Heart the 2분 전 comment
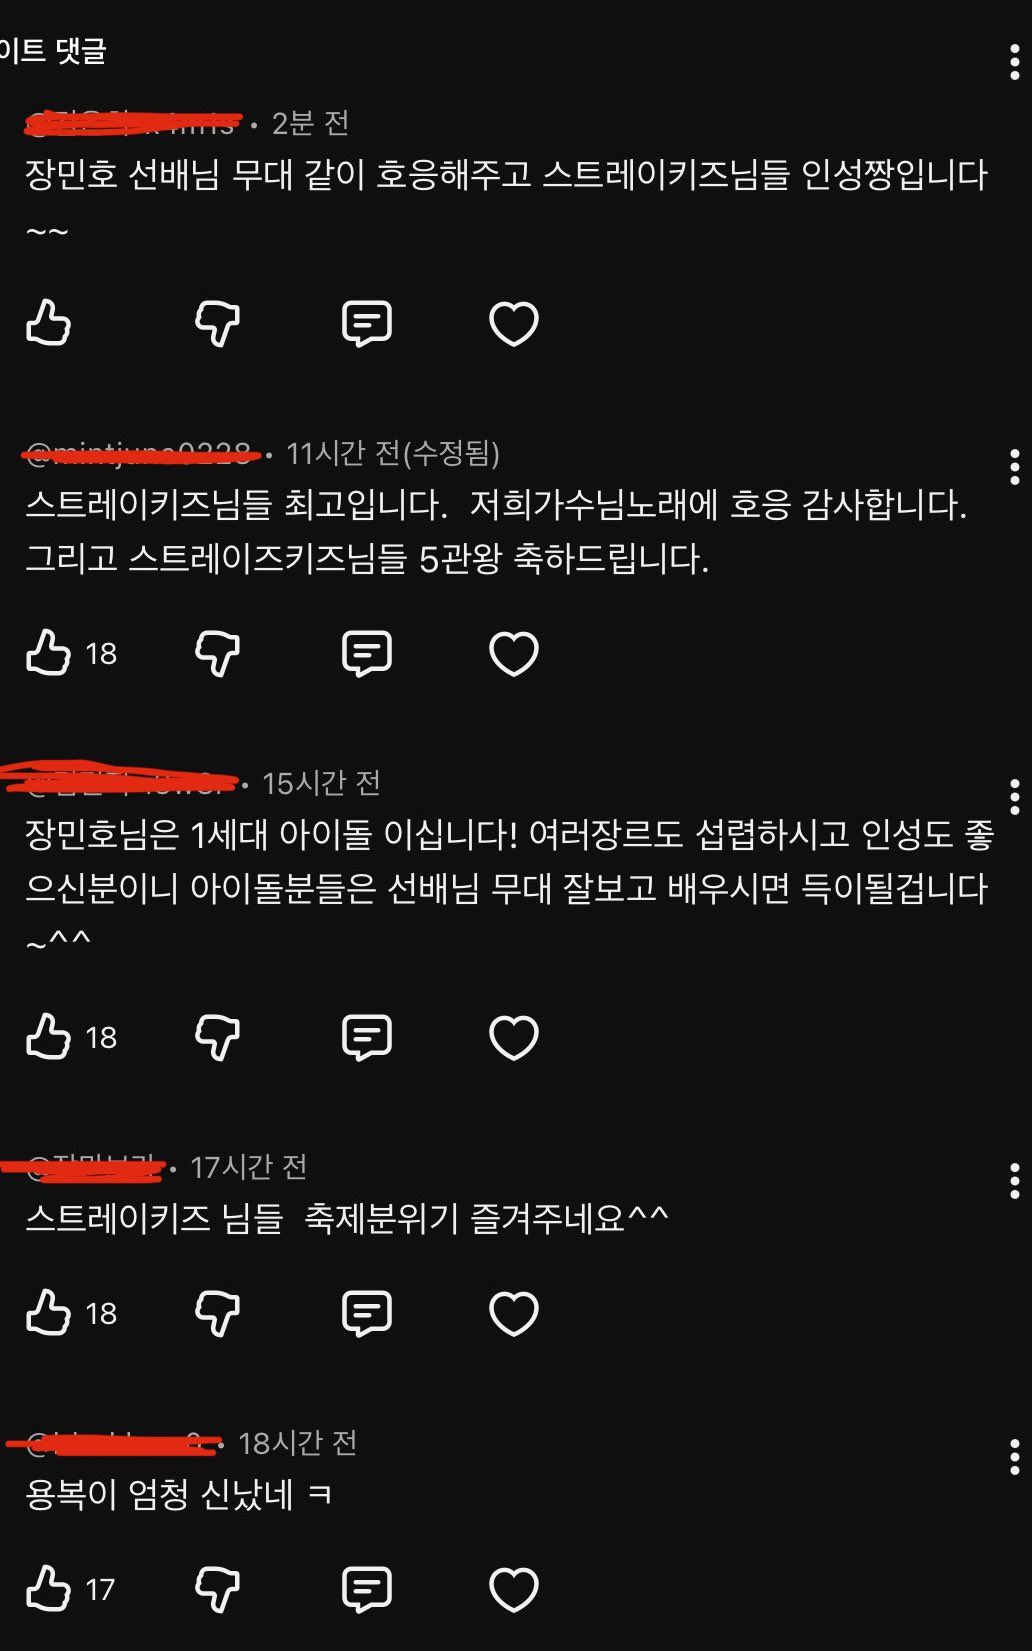This screenshot has width=1032, height=1651. pos(514,323)
